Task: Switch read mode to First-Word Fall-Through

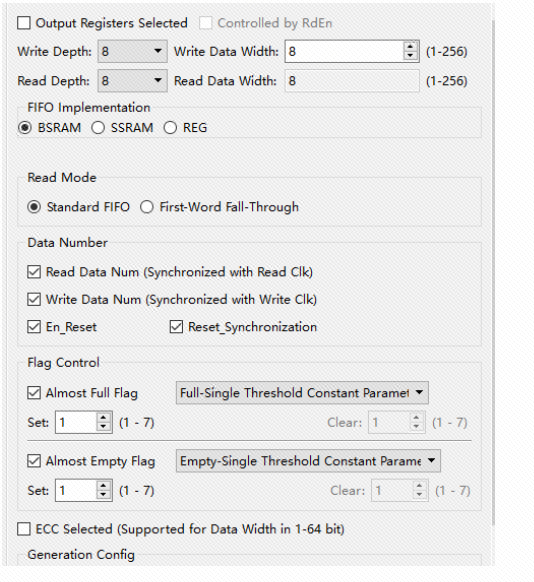Action: (x=147, y=207)
